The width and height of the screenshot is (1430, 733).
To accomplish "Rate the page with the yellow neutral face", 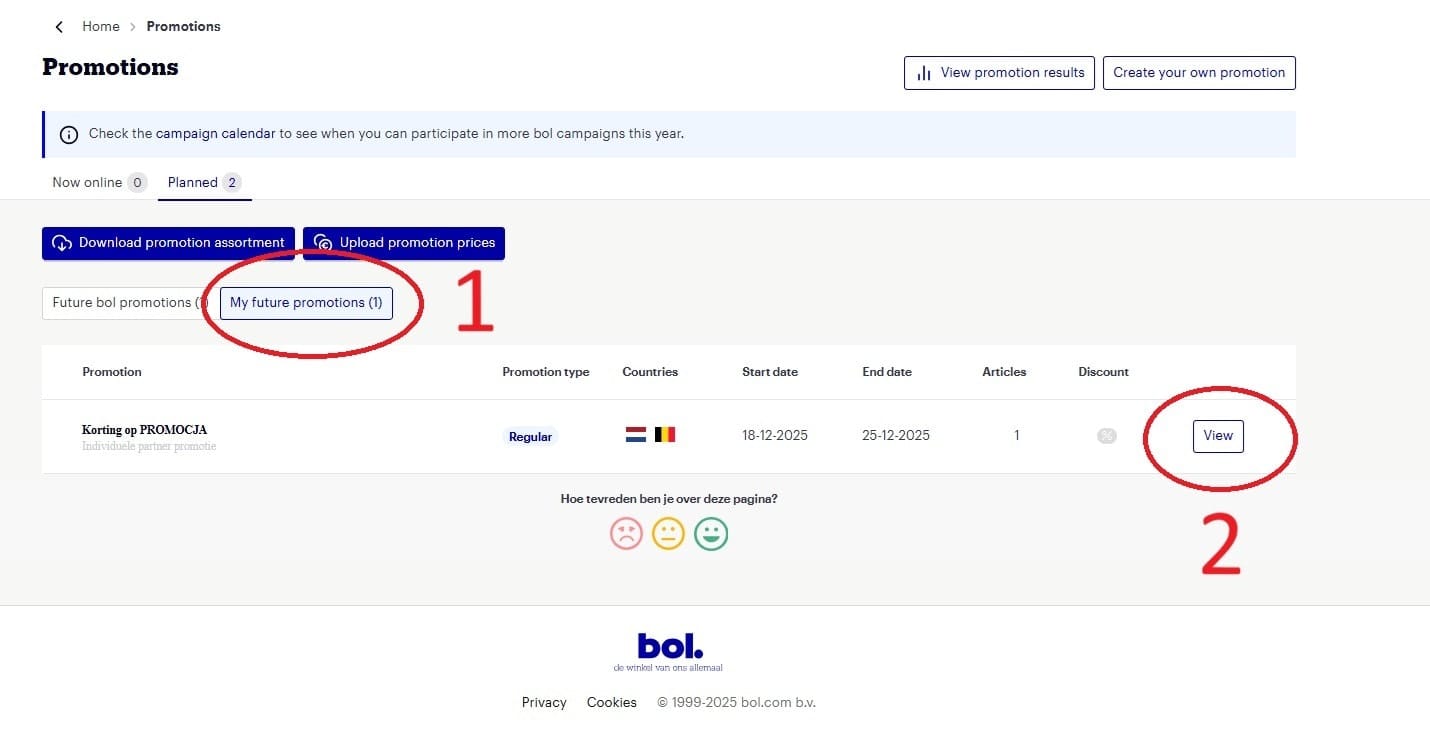I will tap(668, 533).
